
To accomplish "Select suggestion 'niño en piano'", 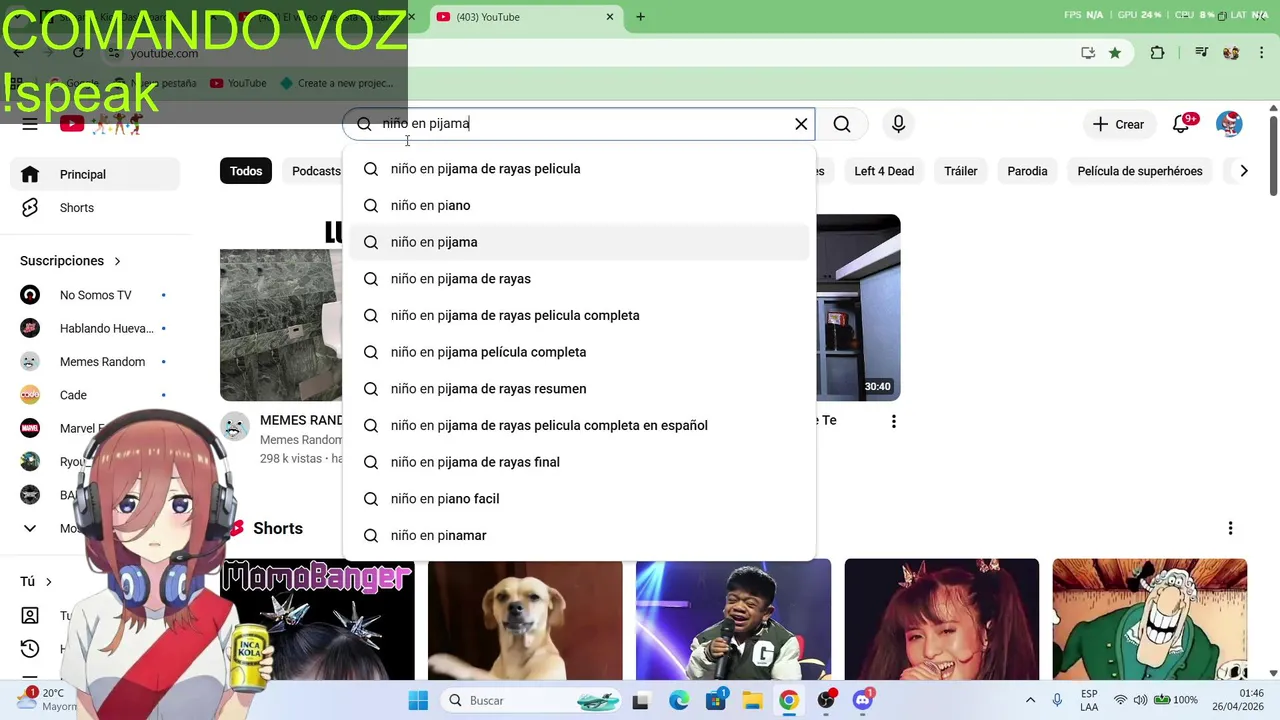I will [579, 206].
